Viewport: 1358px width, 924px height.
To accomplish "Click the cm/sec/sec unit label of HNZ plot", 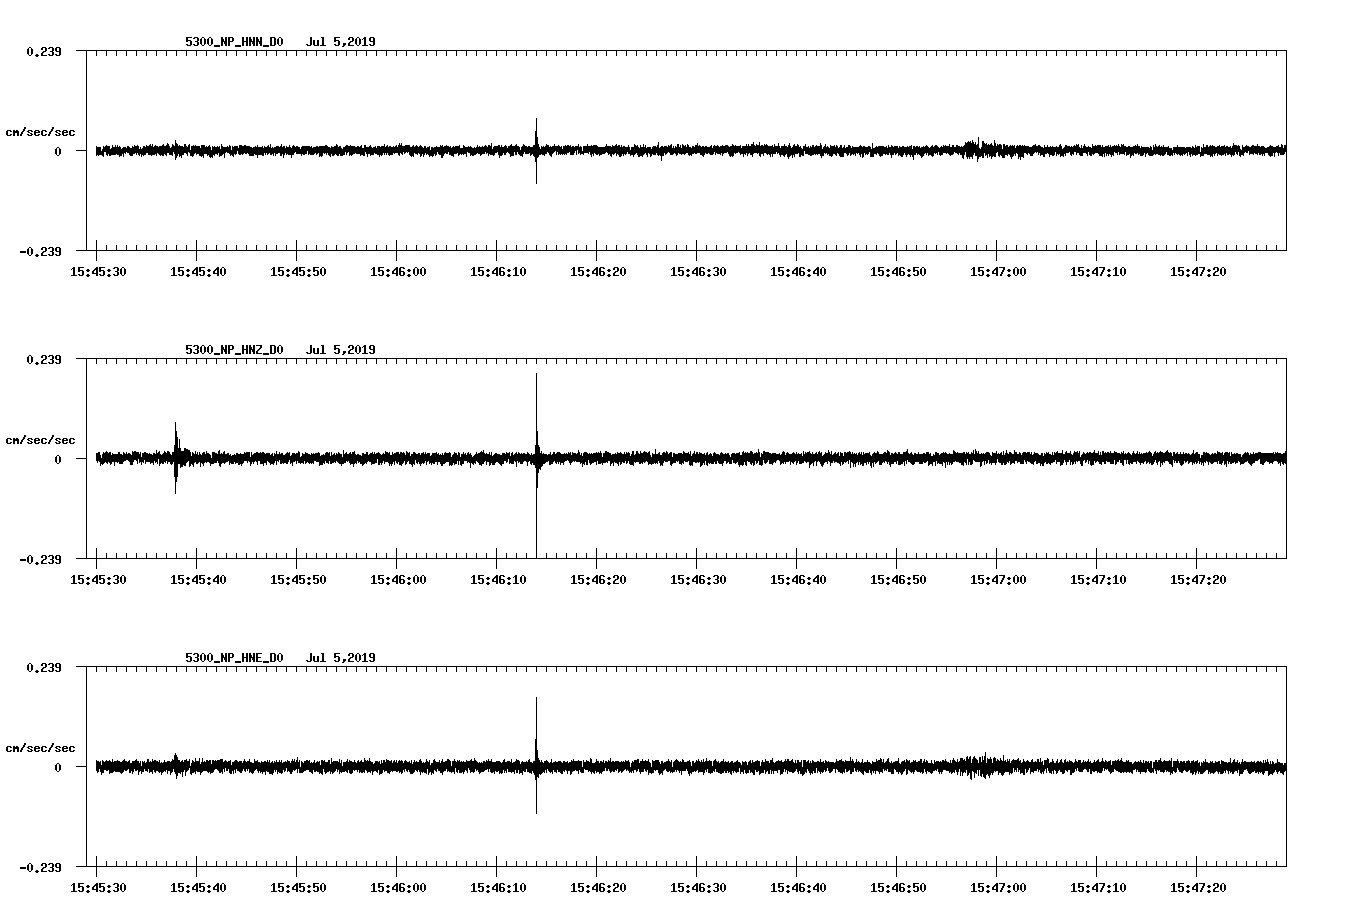I will [x=40, y=441].
